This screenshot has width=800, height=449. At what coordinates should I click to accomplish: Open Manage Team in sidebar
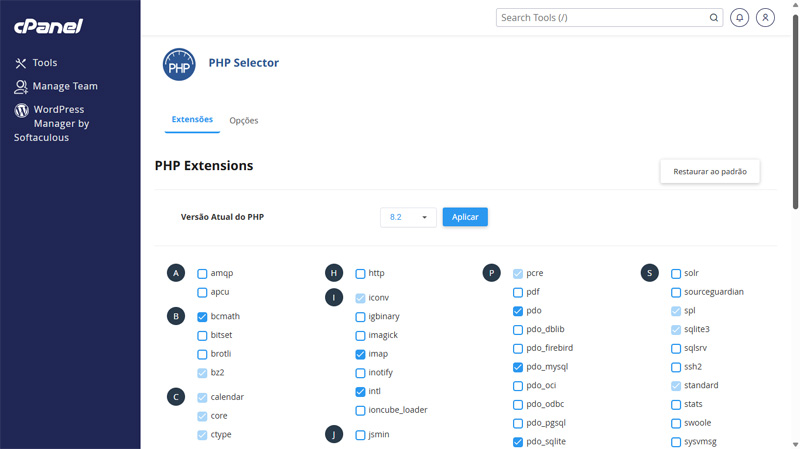[56, 86]
